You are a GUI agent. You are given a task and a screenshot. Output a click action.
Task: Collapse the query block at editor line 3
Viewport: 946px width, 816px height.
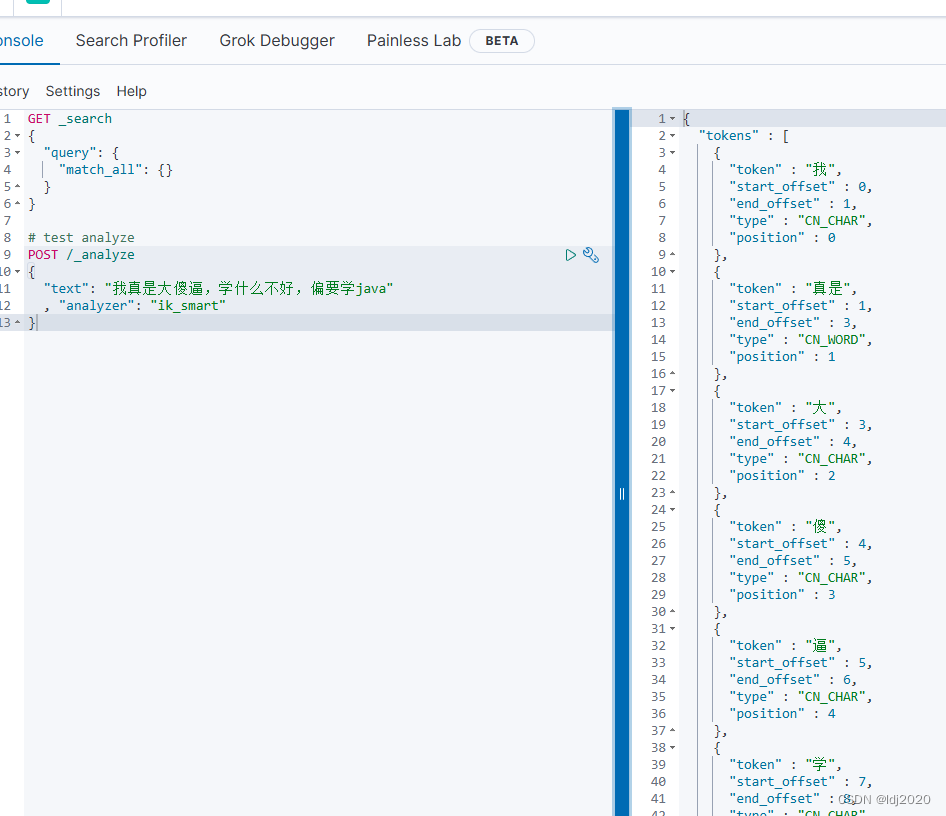18,152
